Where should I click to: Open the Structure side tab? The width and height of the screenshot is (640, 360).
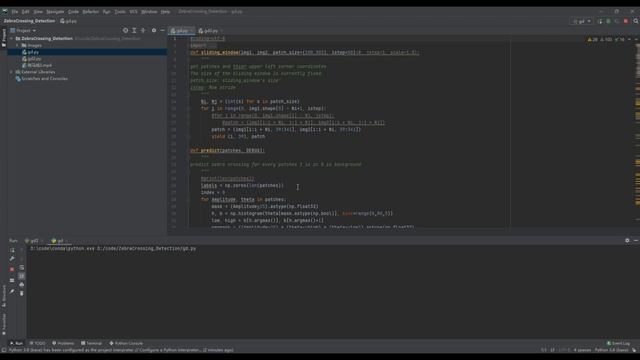coord(4,296)
